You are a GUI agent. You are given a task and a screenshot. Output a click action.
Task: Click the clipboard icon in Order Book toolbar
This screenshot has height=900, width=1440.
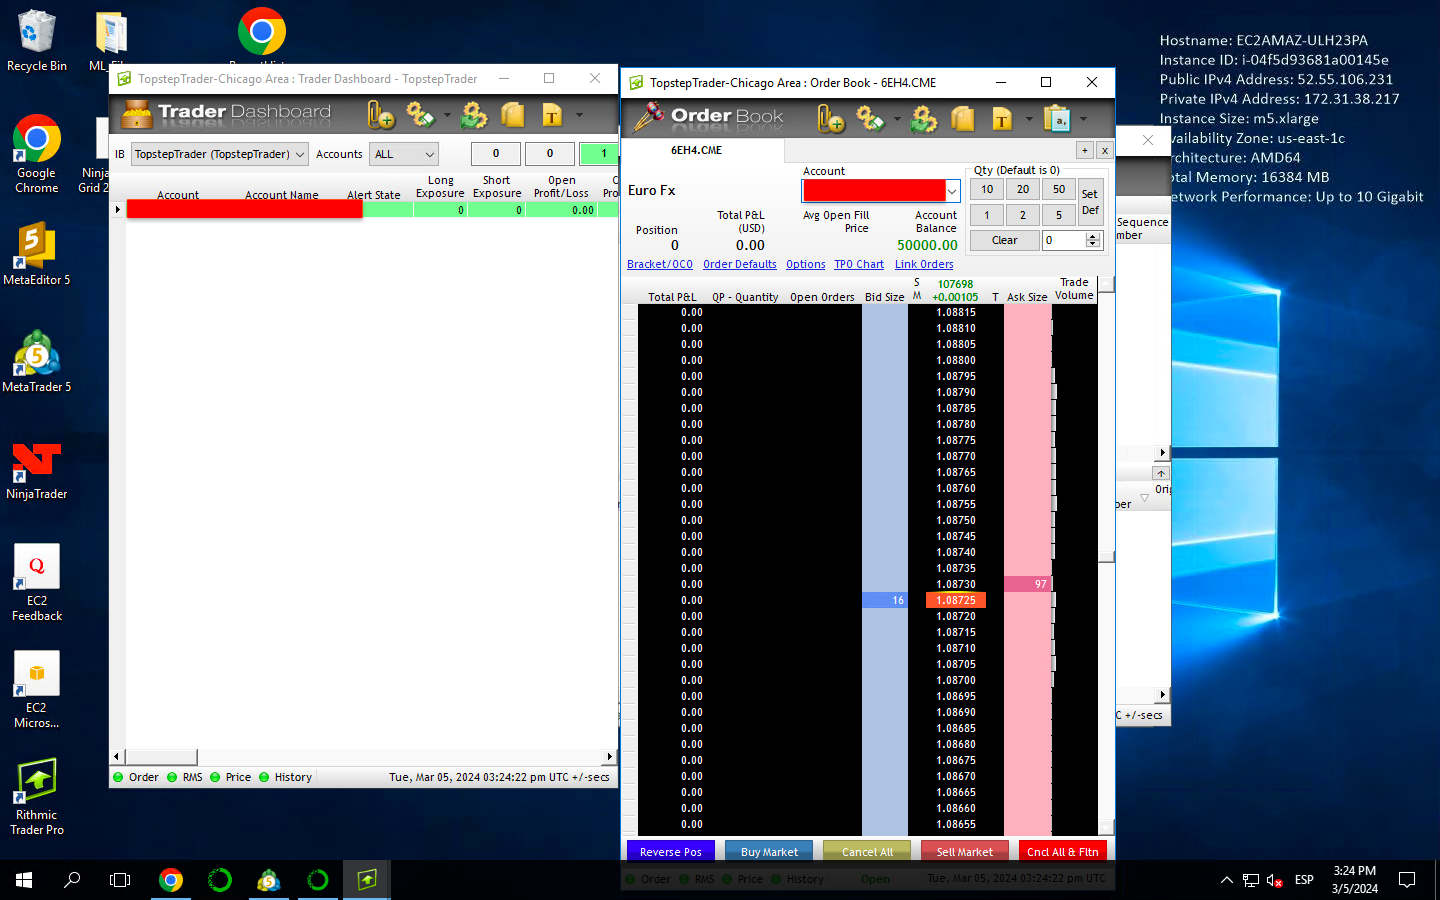(1057, 120)
